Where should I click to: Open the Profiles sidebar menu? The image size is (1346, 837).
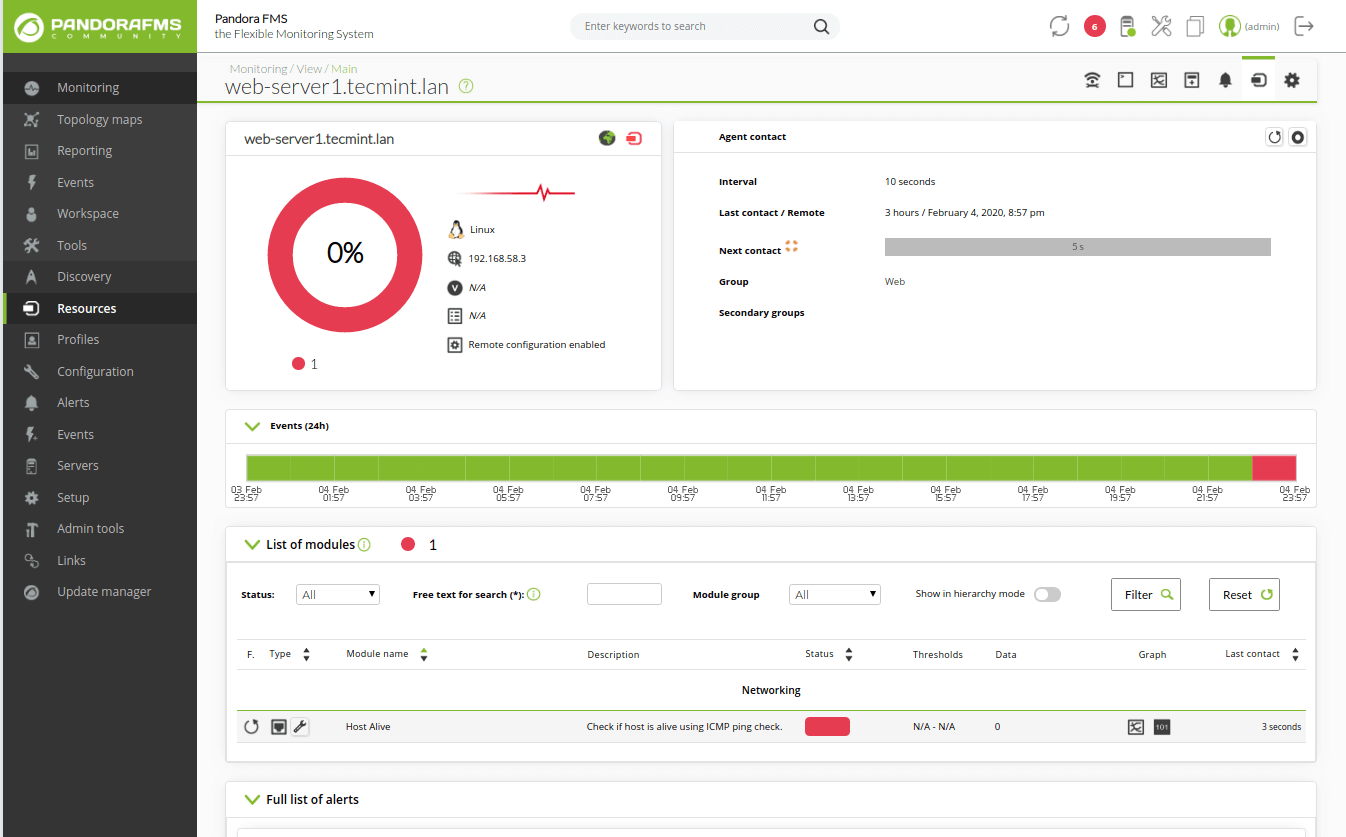point(100,340)
